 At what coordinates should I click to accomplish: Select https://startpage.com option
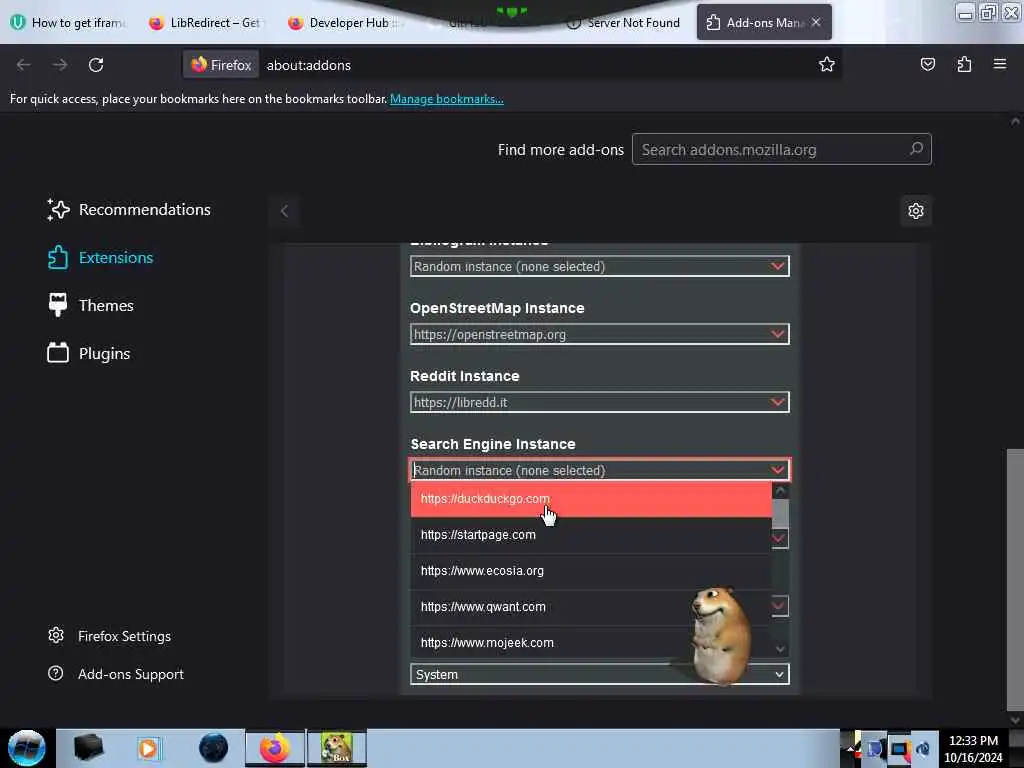pyautogui.click(x=591, y=535)
